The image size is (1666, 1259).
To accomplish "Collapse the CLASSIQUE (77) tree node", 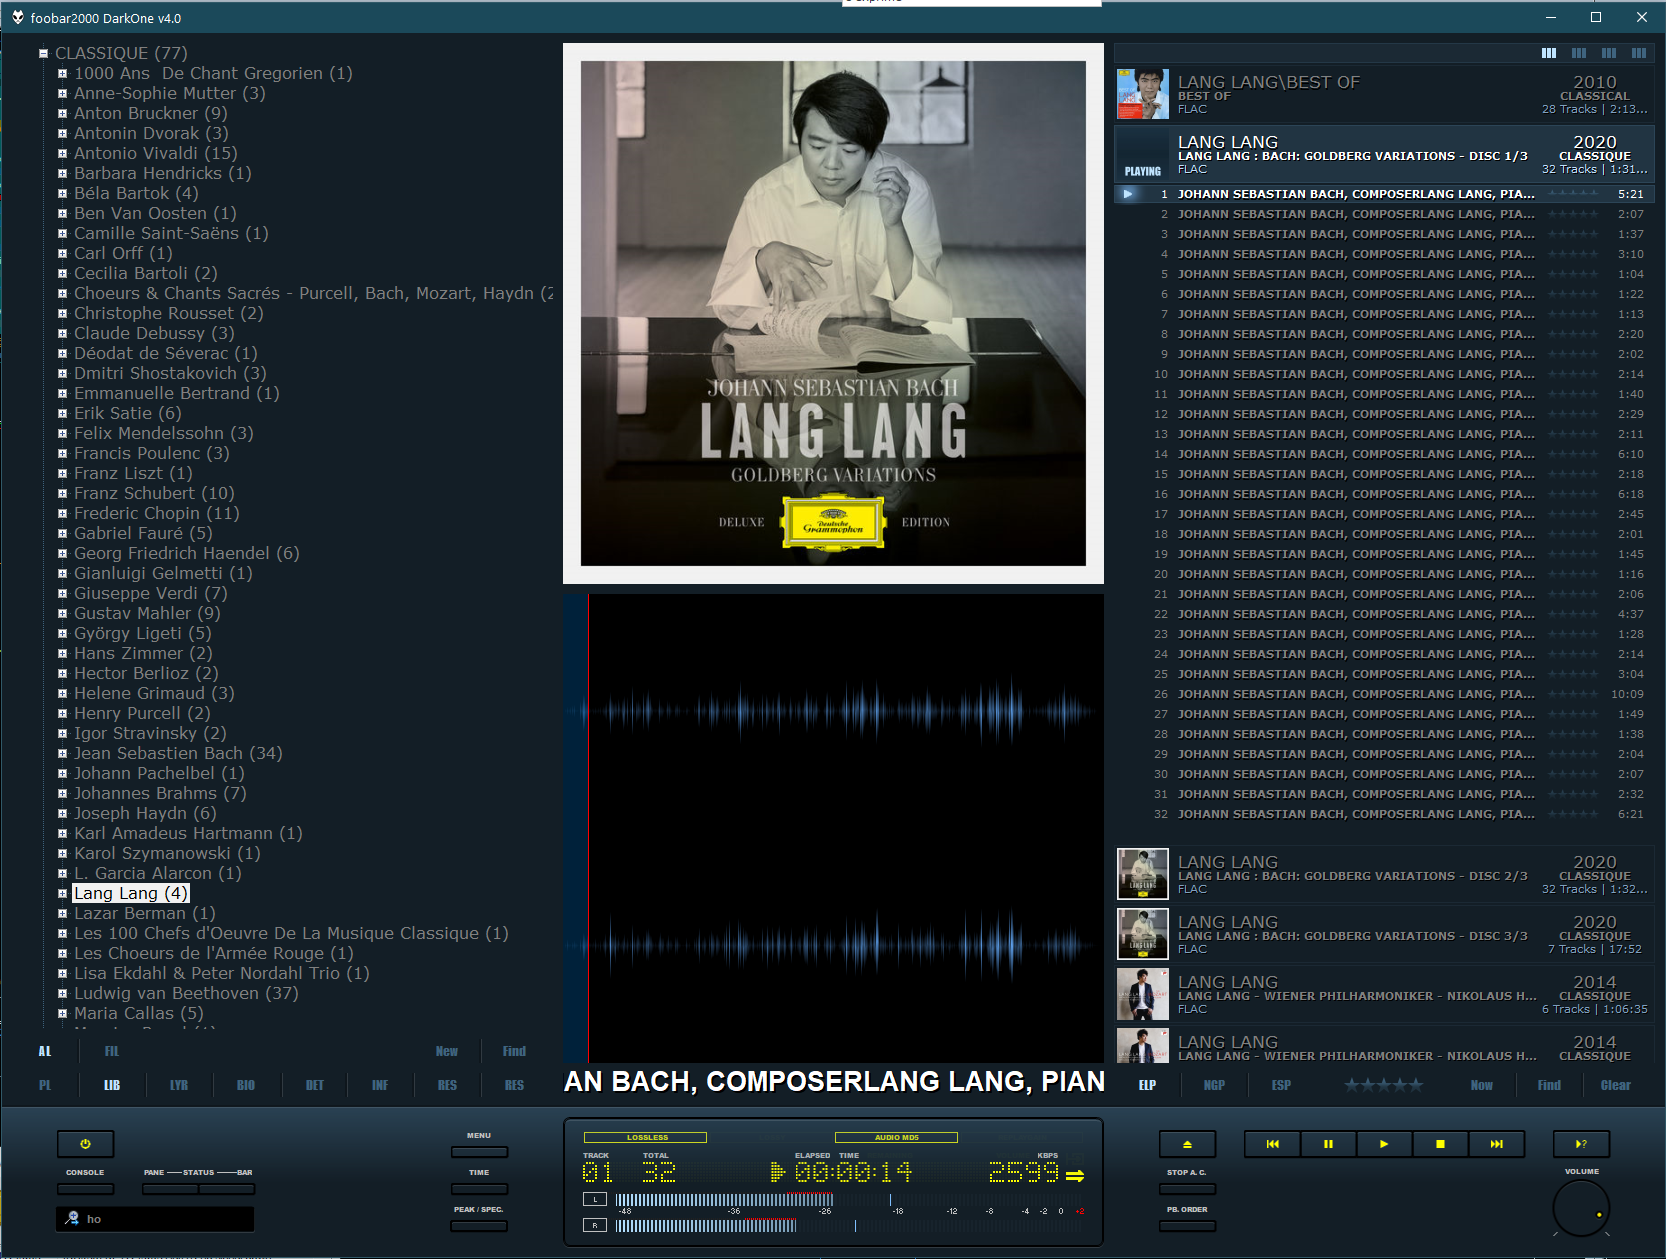I will (x=44, y=53).
